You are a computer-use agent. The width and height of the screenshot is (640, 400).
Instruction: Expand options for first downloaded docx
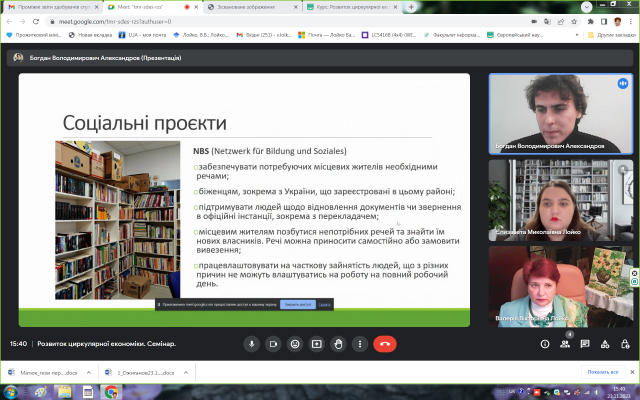point(87,371)
